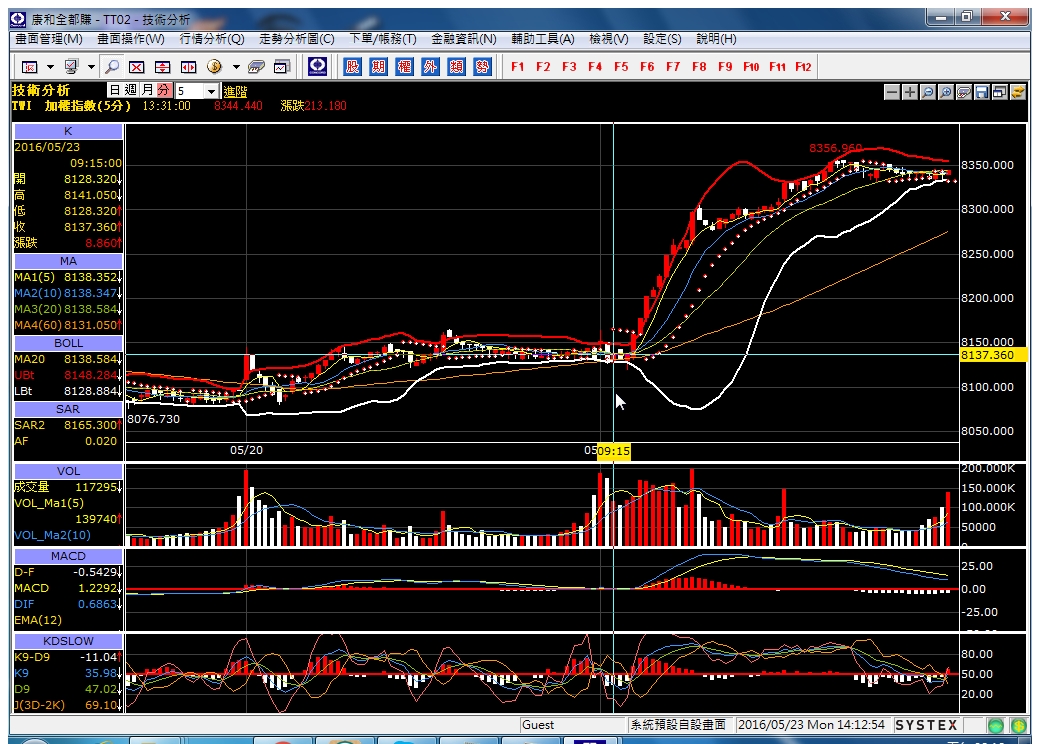Click the red X box toolbar icon

tap(137, 66)
